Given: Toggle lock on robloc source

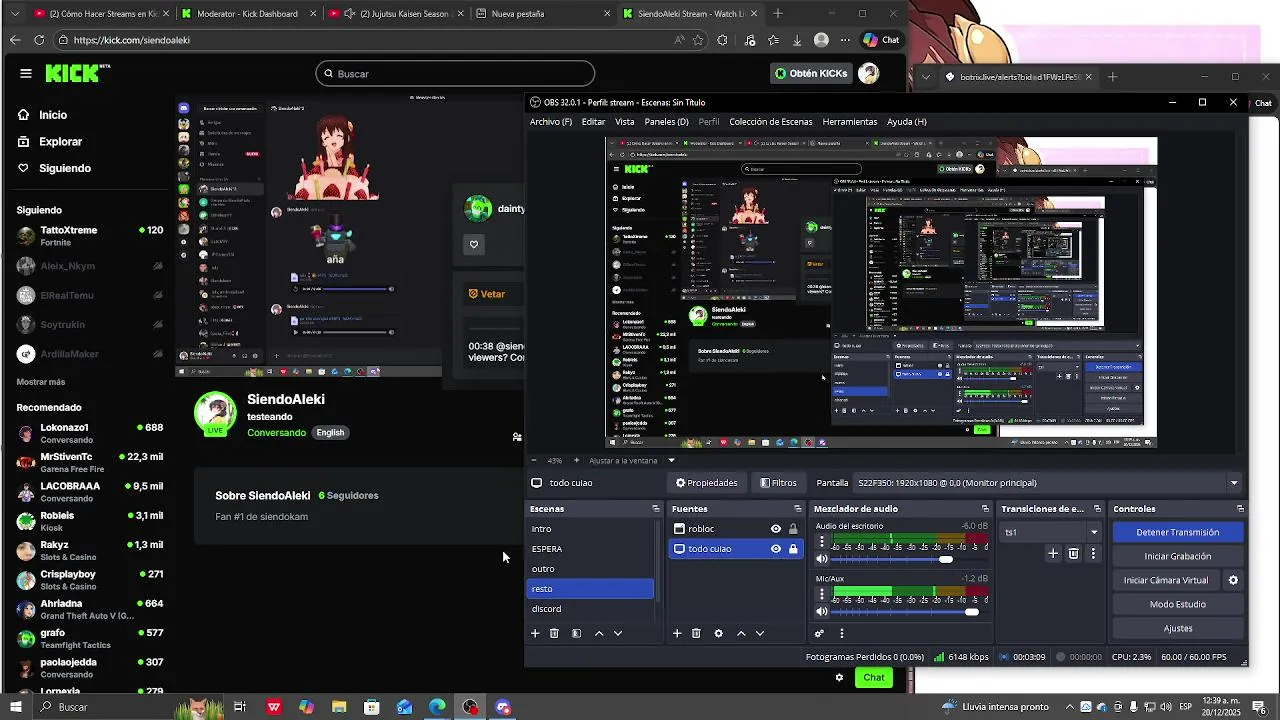Looking at the screenshot, I should 793,529.
